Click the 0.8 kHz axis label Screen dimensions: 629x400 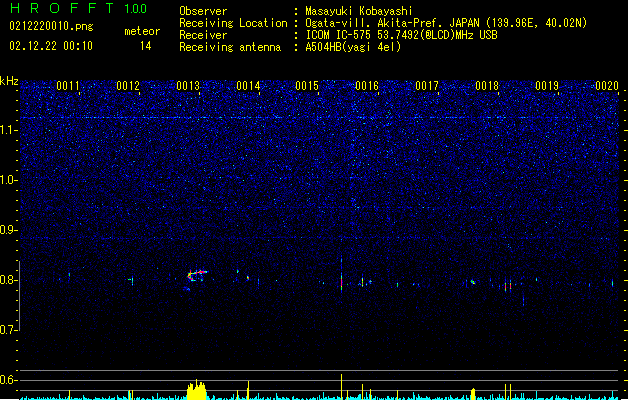[9, 280]
